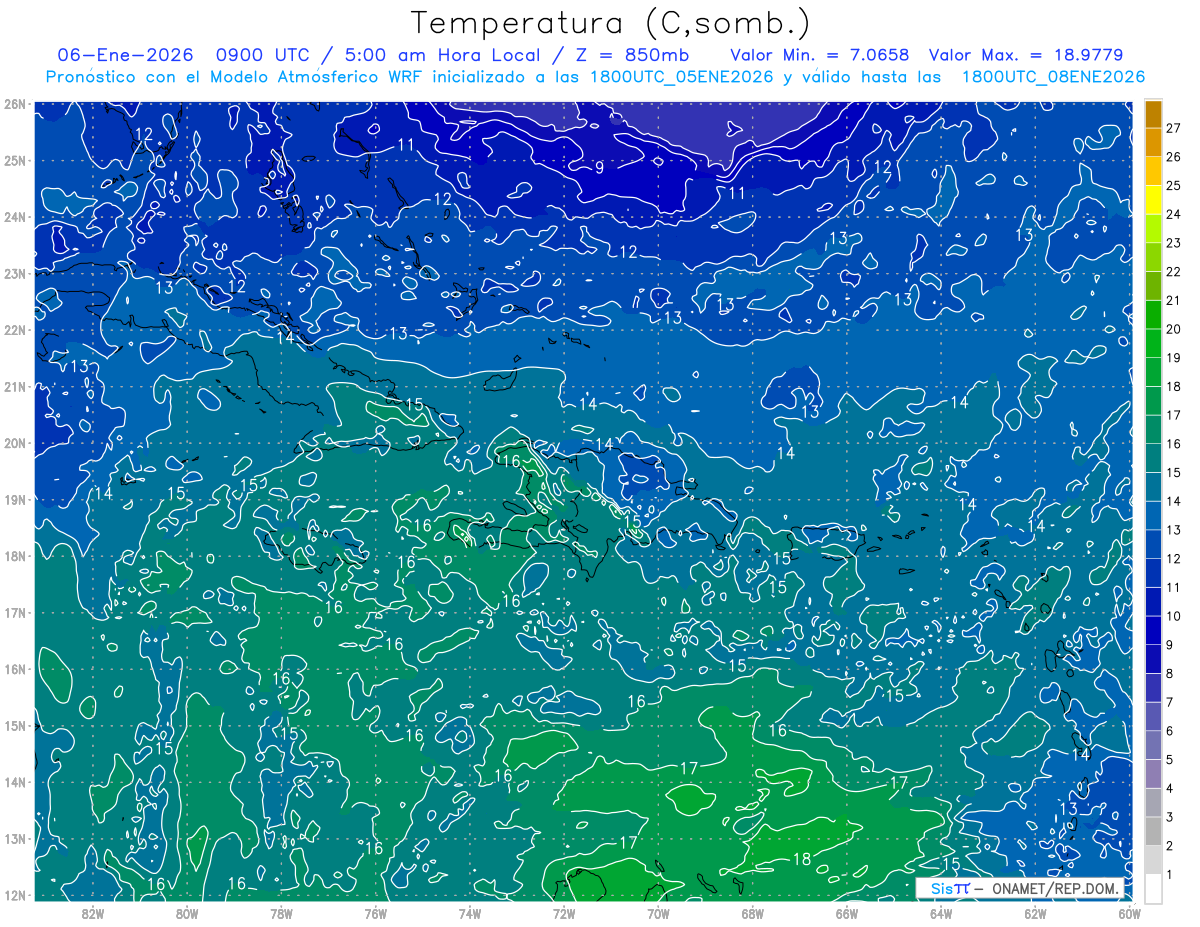The height and width of the screenshot is (927, 1200).
Task: Click the "26N" latitude axis label
Action: click(x=15, y=104)
